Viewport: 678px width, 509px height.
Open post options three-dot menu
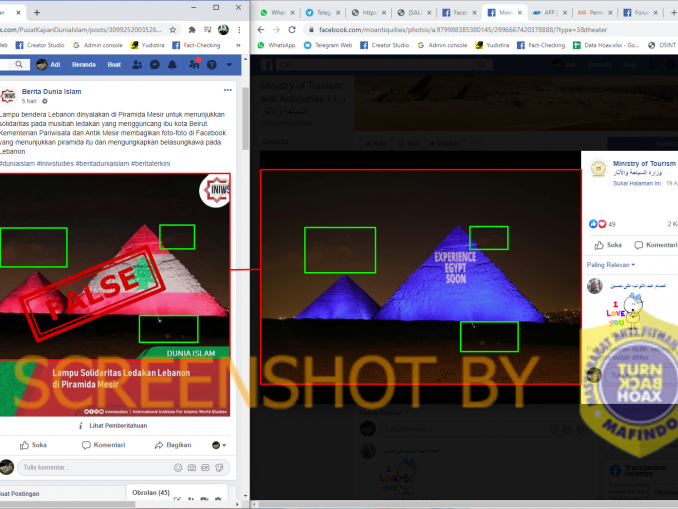[x=227, y=90]
